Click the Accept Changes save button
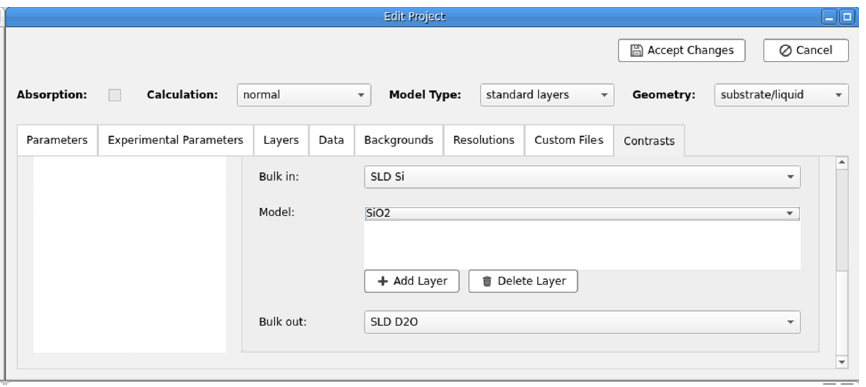The height and width of the screenshot is (387, 866). (682, 50)
